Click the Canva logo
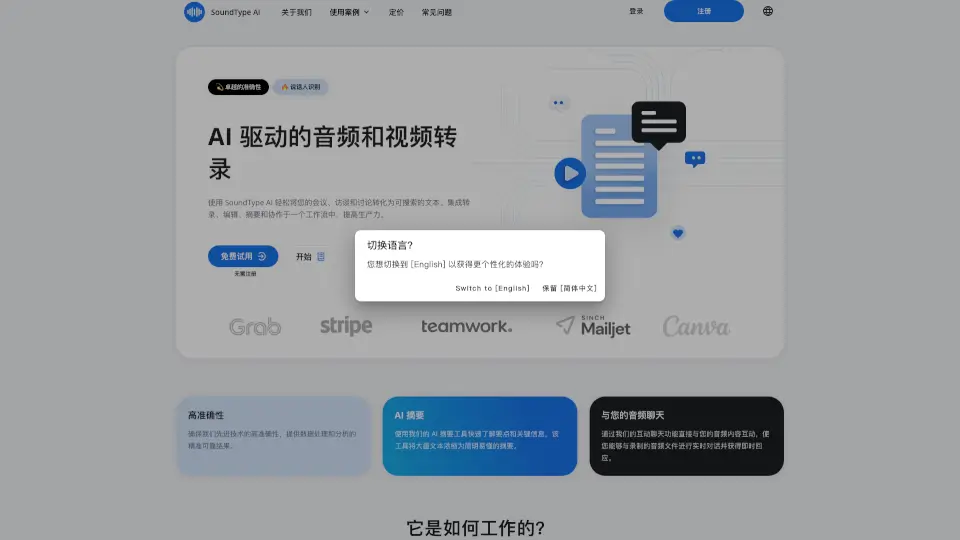 [696, 326]
